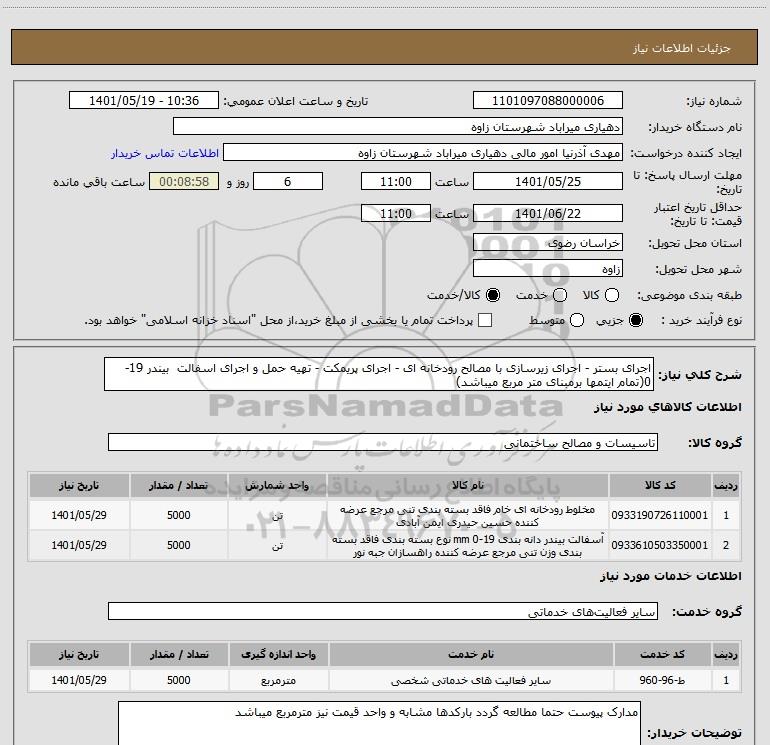This screenshot has height=745, width=770.
Task: Click service name سایر فعالیت های خدماتی شخصی
Action: tap(471, 681)
